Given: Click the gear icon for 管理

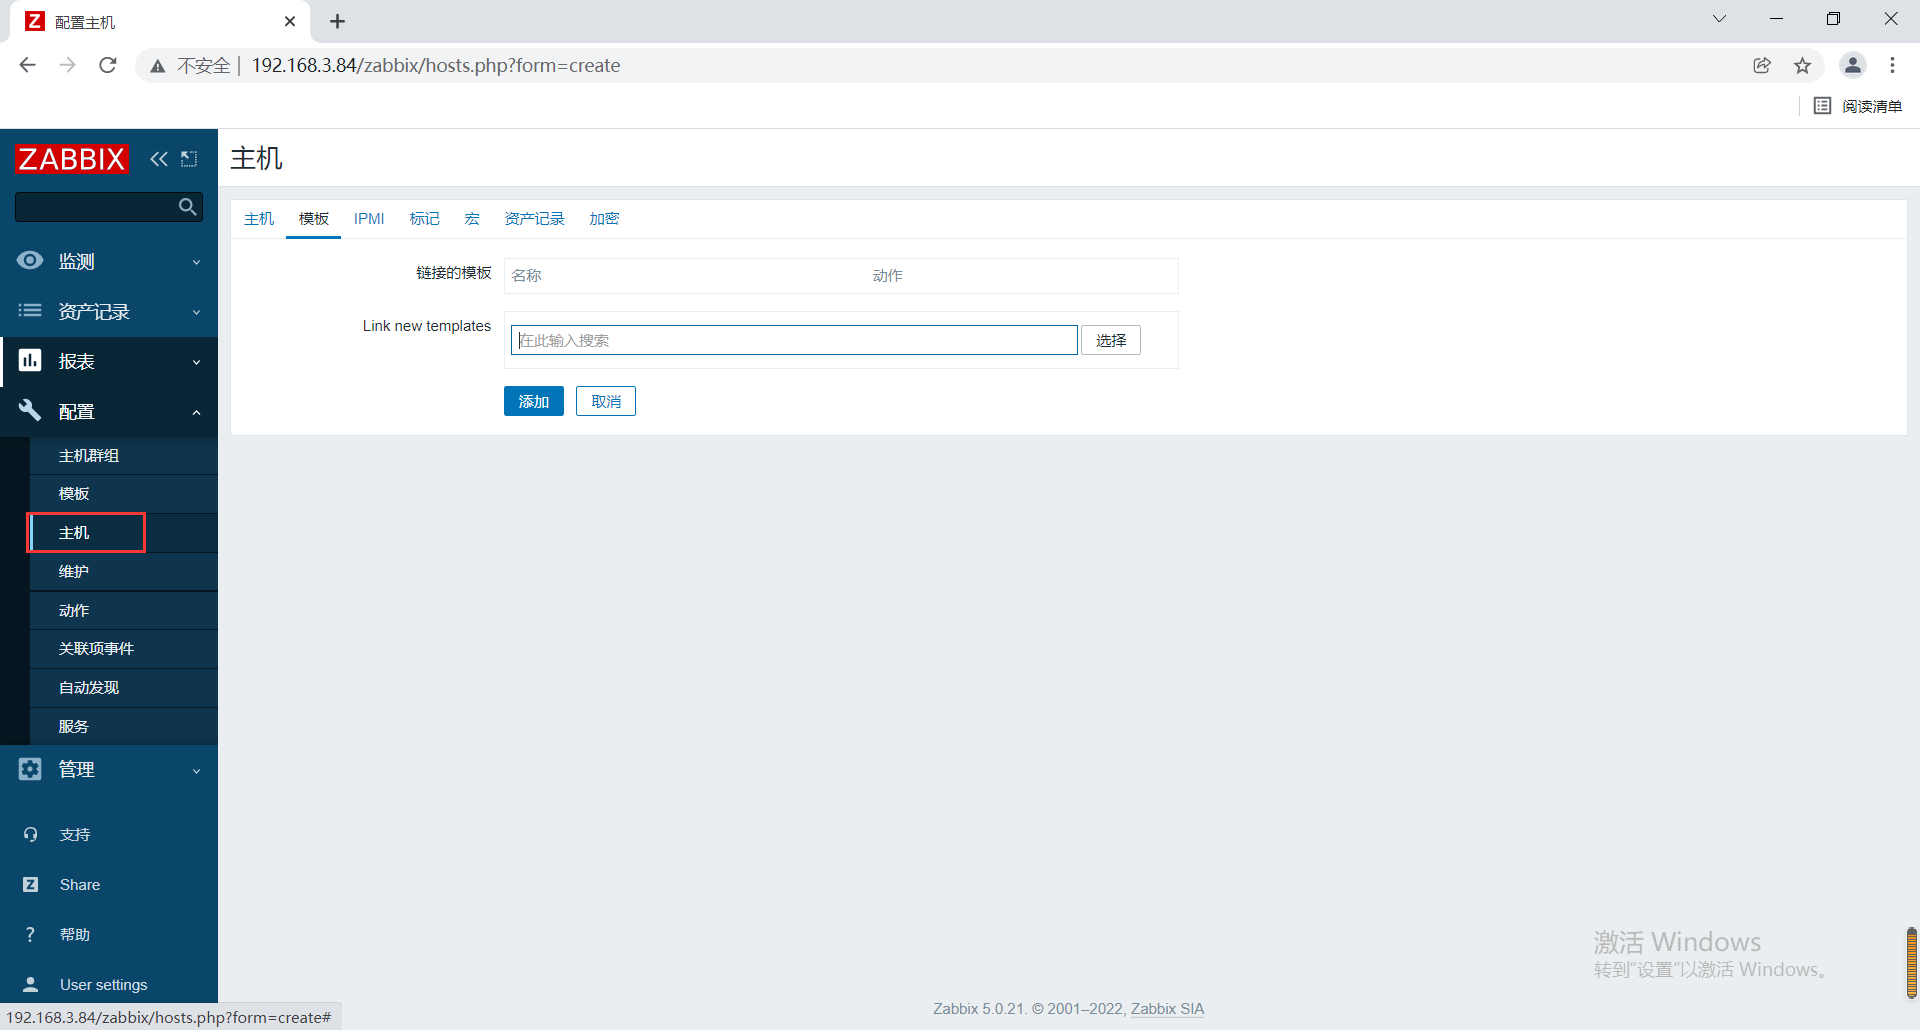Looking at the screenshot, I should click(30, 769).
